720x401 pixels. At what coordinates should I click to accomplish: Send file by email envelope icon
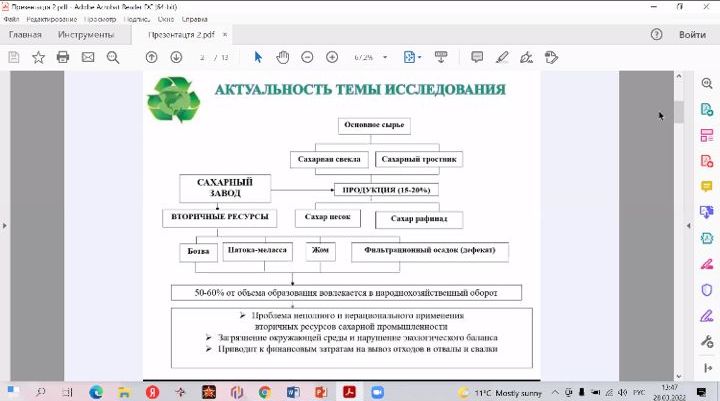click(x=88, y=57)
